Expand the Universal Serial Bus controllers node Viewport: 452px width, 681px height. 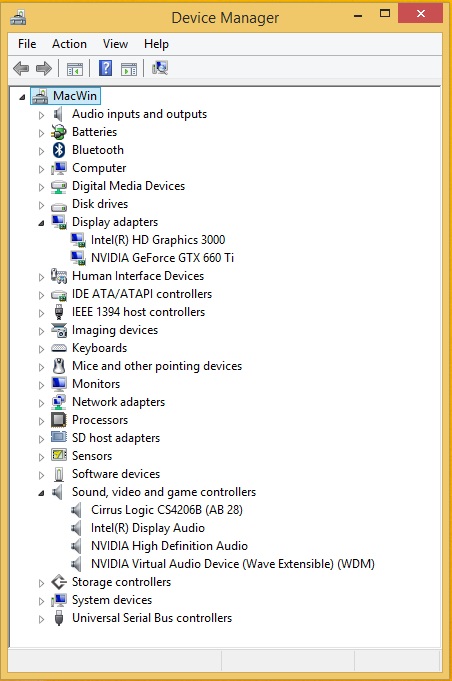pyautogui.click(x=41, y=619)
